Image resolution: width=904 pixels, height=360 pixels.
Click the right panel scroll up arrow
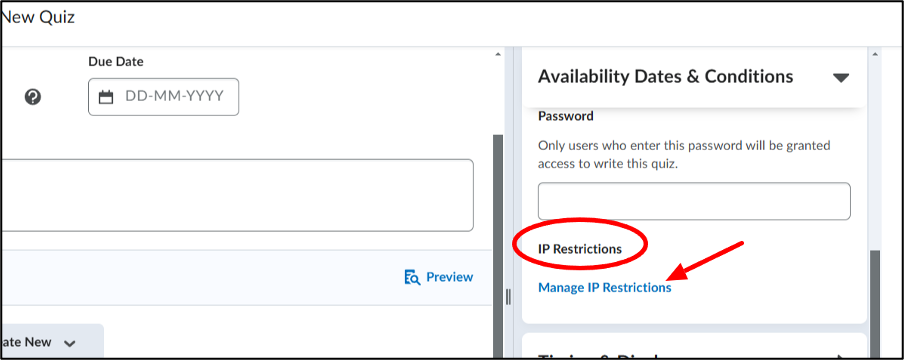coord(875,55)
